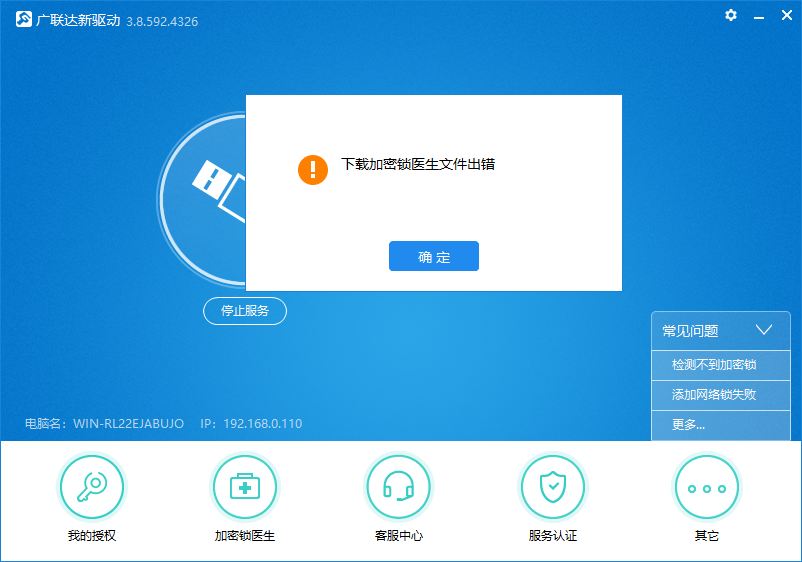
Task: Click the orange warning exclamation icon
Action: [313, 170]
